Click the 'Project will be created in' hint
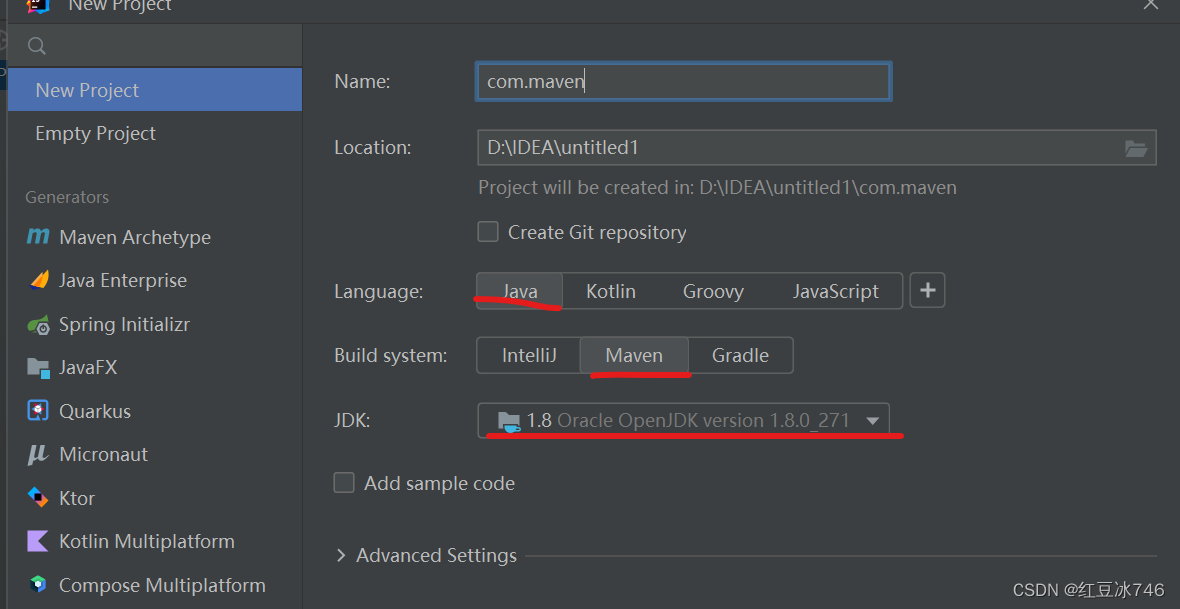Image resolution: width=1180 pixels, height=609 pixels. click(717, 187)
